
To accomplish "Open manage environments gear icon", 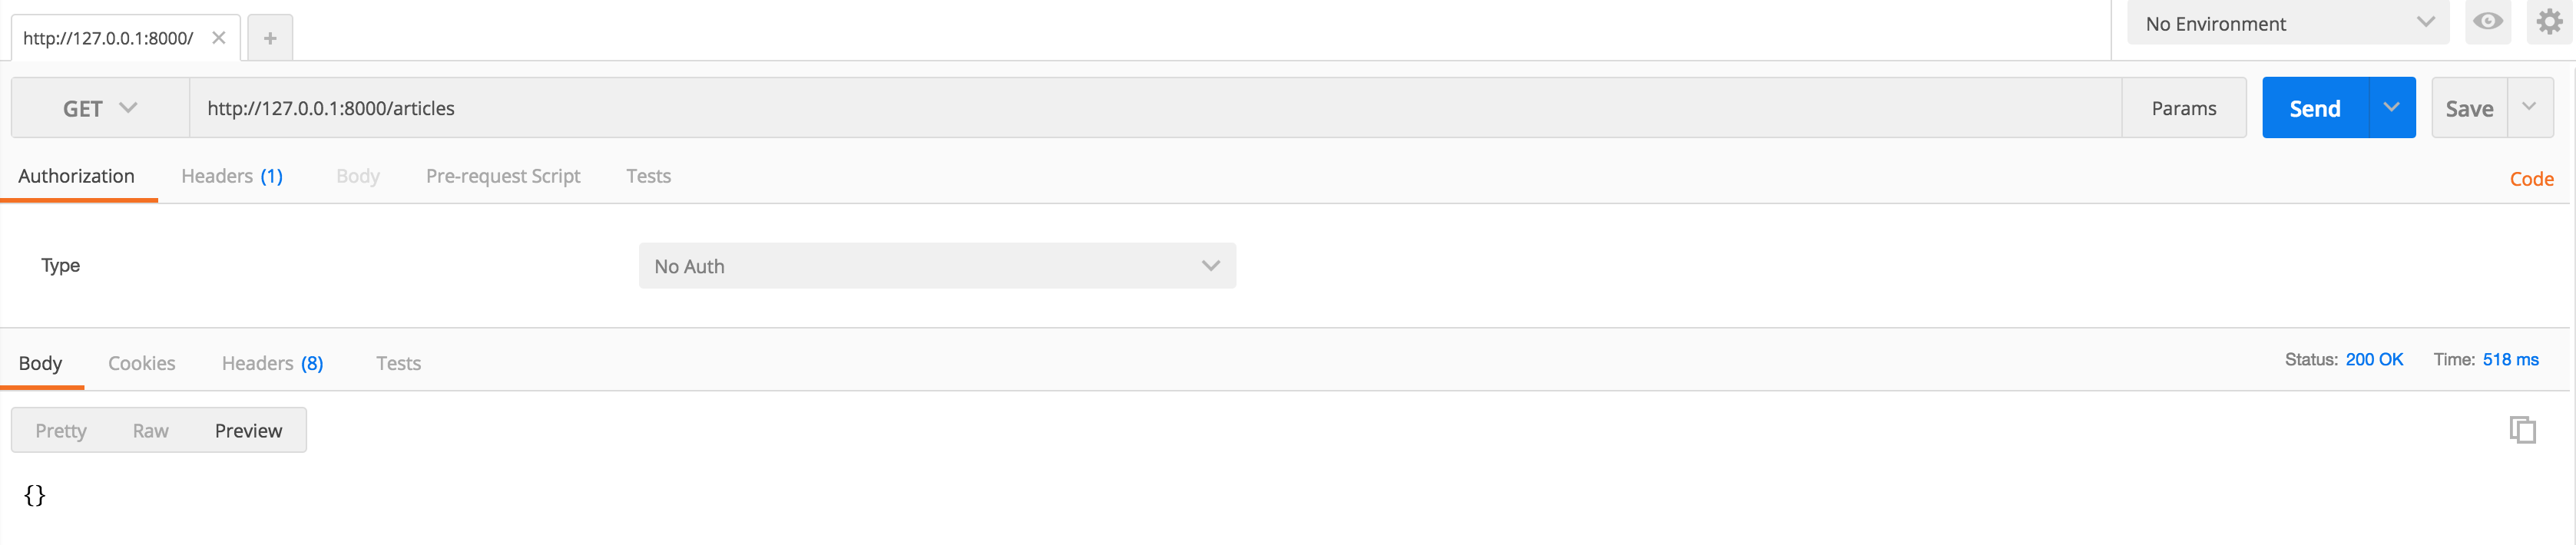I will (x=2549, y=22).
